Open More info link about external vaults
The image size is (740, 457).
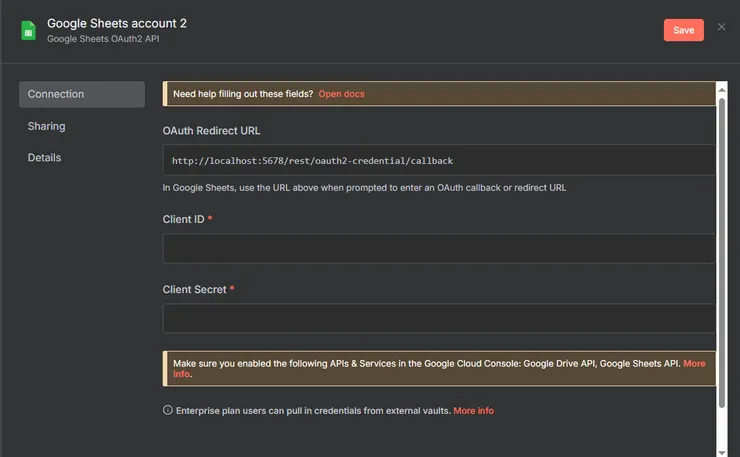pyautogui.click(x=473, y=411)
